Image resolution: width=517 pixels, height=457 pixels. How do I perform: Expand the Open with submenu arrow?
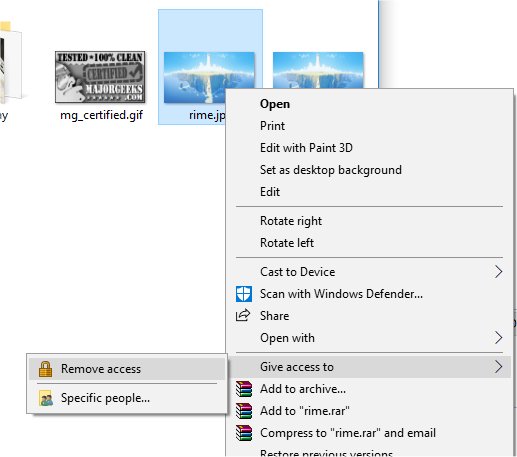pyautogui.click(x=498, y=338)
